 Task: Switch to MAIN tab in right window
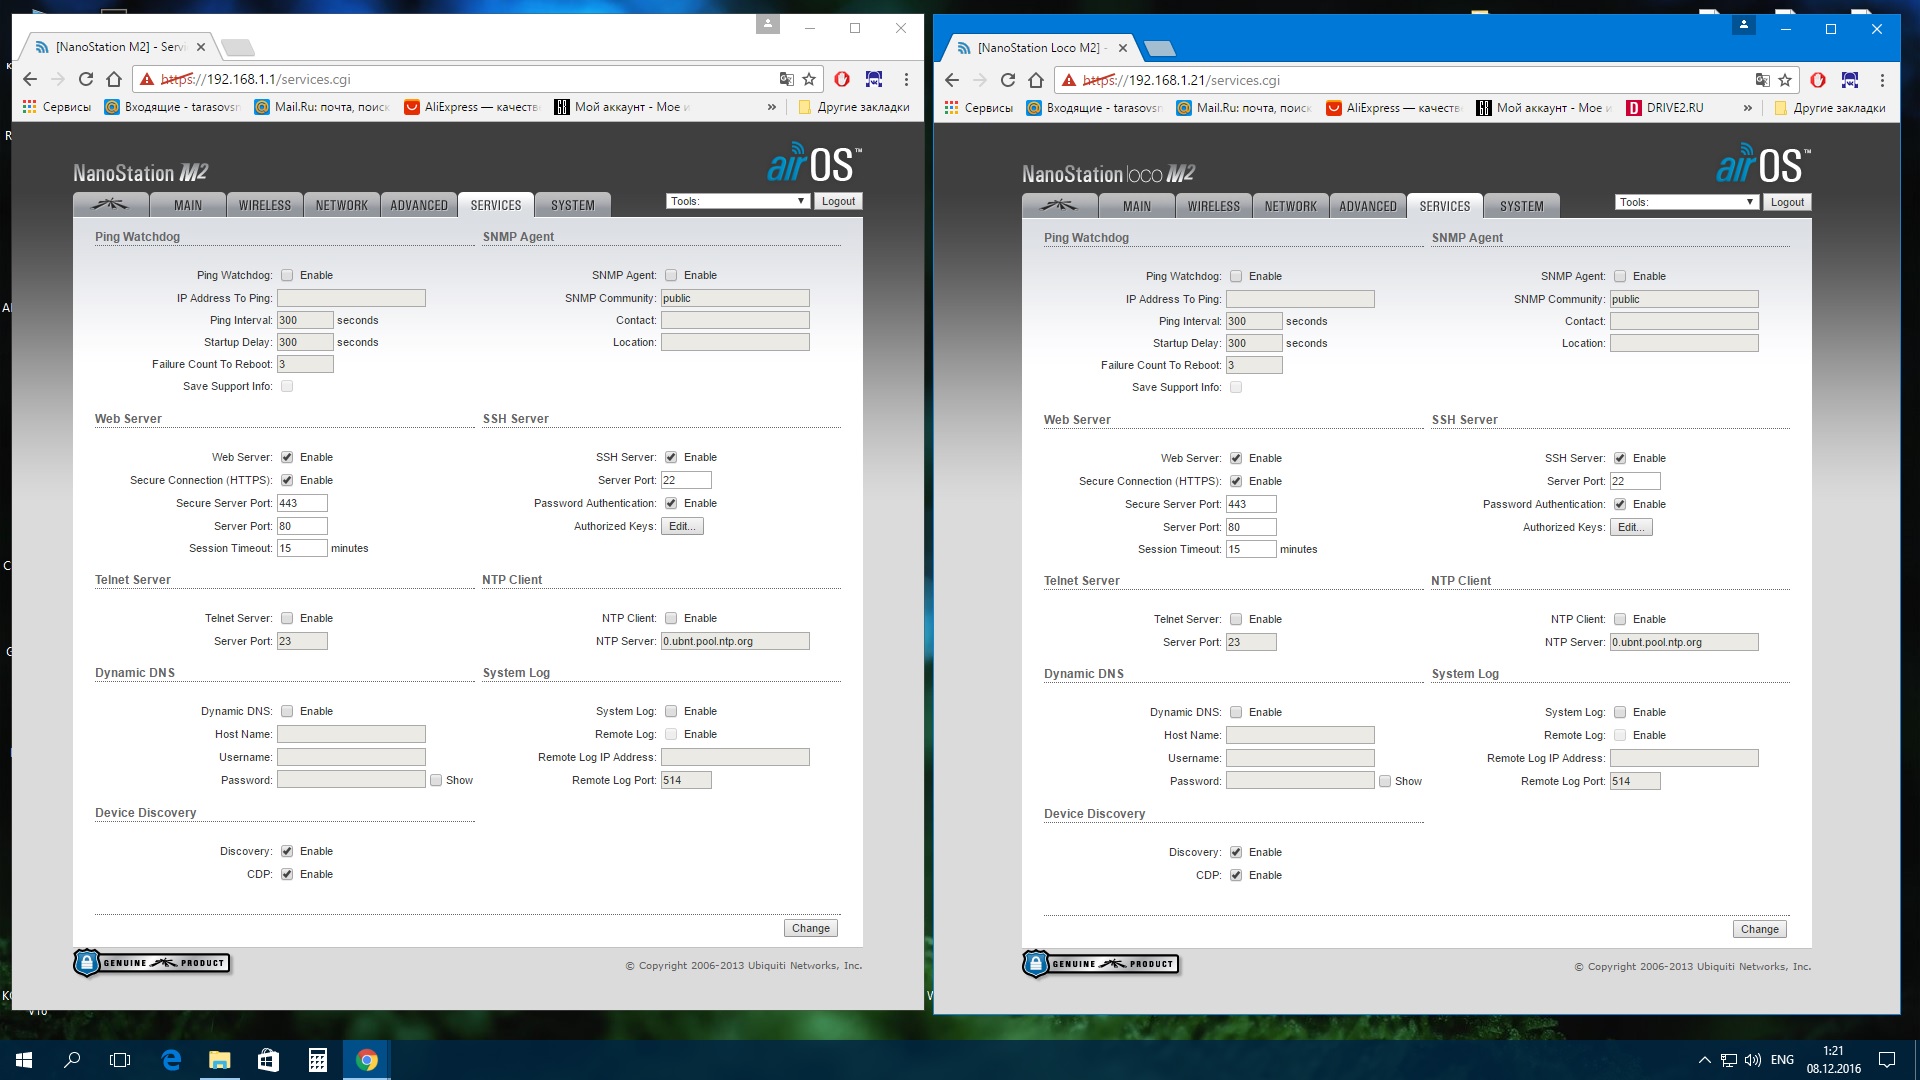pyautogui.click(x=1137, y=206)
